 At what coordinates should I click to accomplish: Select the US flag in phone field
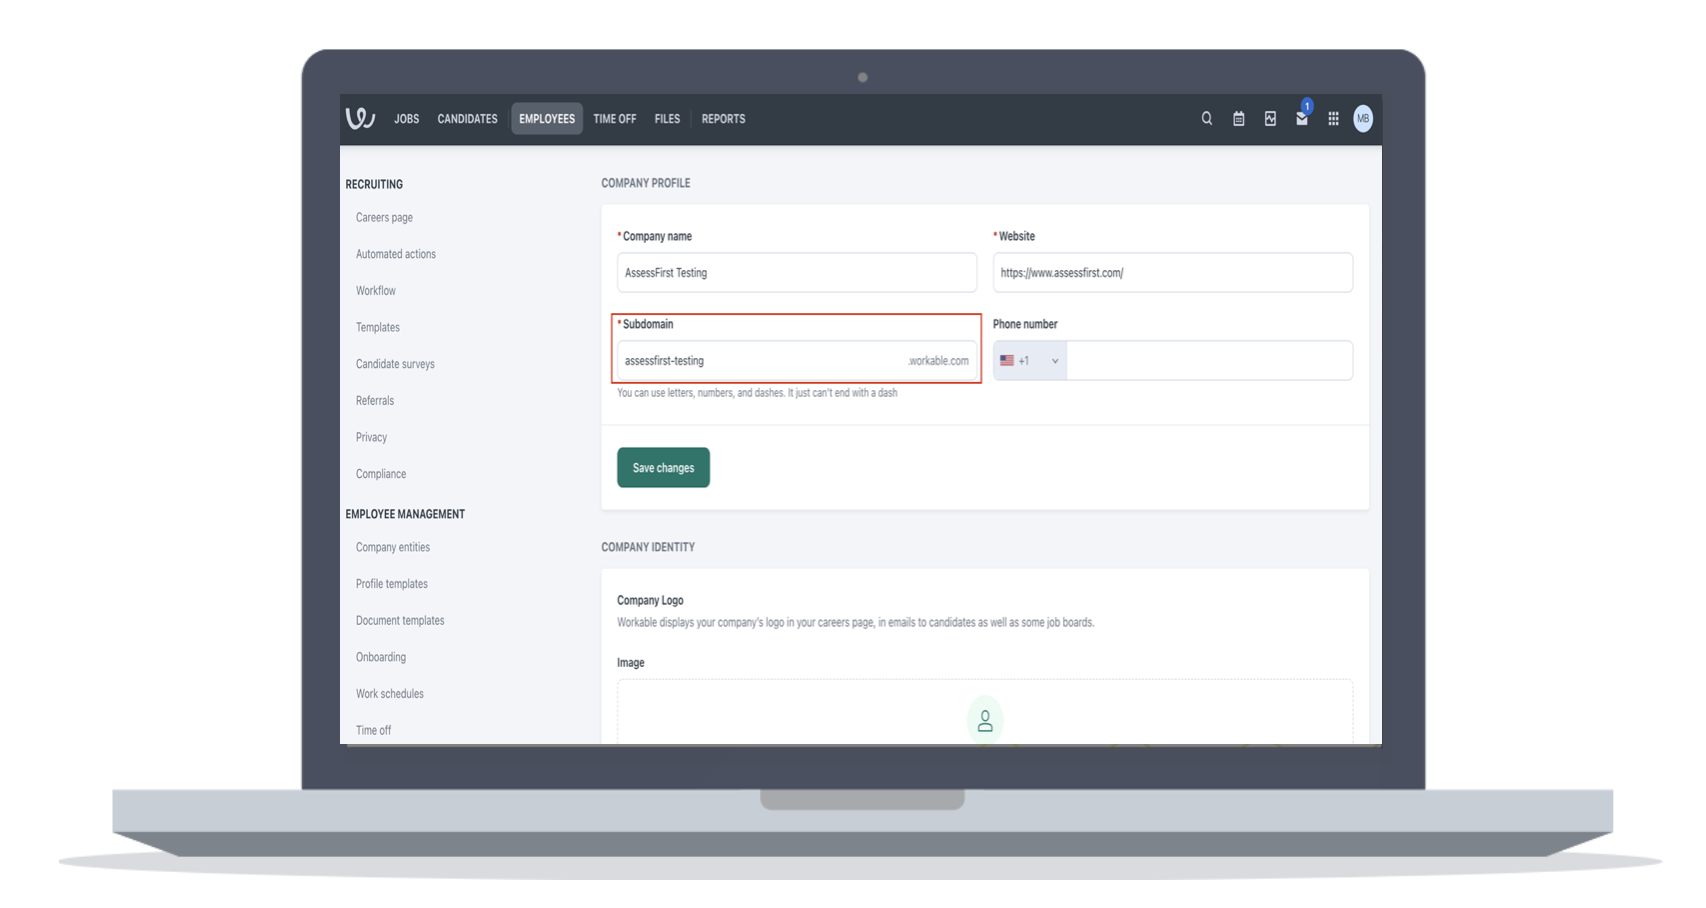[1006, 360]
